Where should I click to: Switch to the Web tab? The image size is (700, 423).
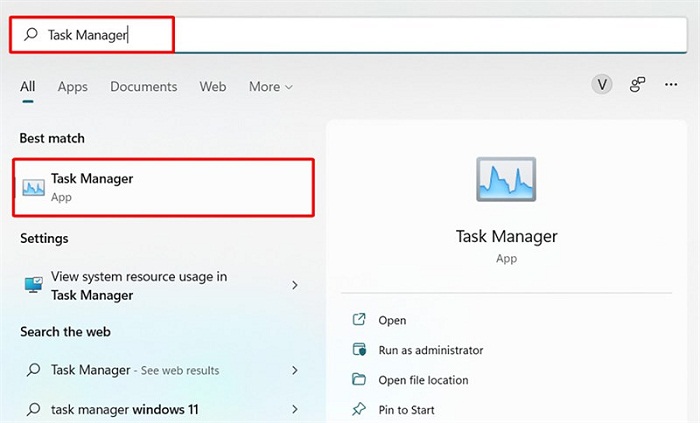pyautogui.click(x=212, y=87)
